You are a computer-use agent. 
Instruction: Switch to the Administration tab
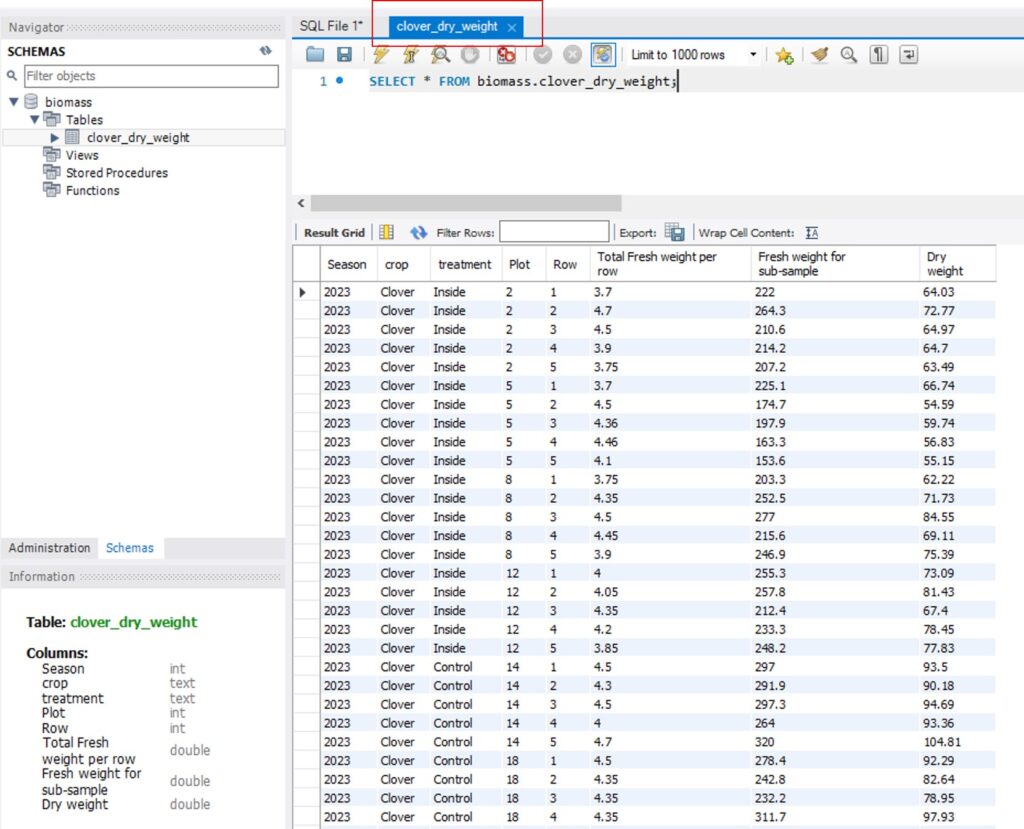pyautogui.click(x=49, y=548)
